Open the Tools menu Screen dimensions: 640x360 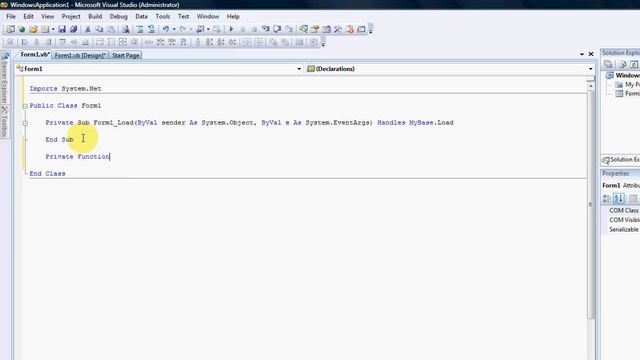162,16
